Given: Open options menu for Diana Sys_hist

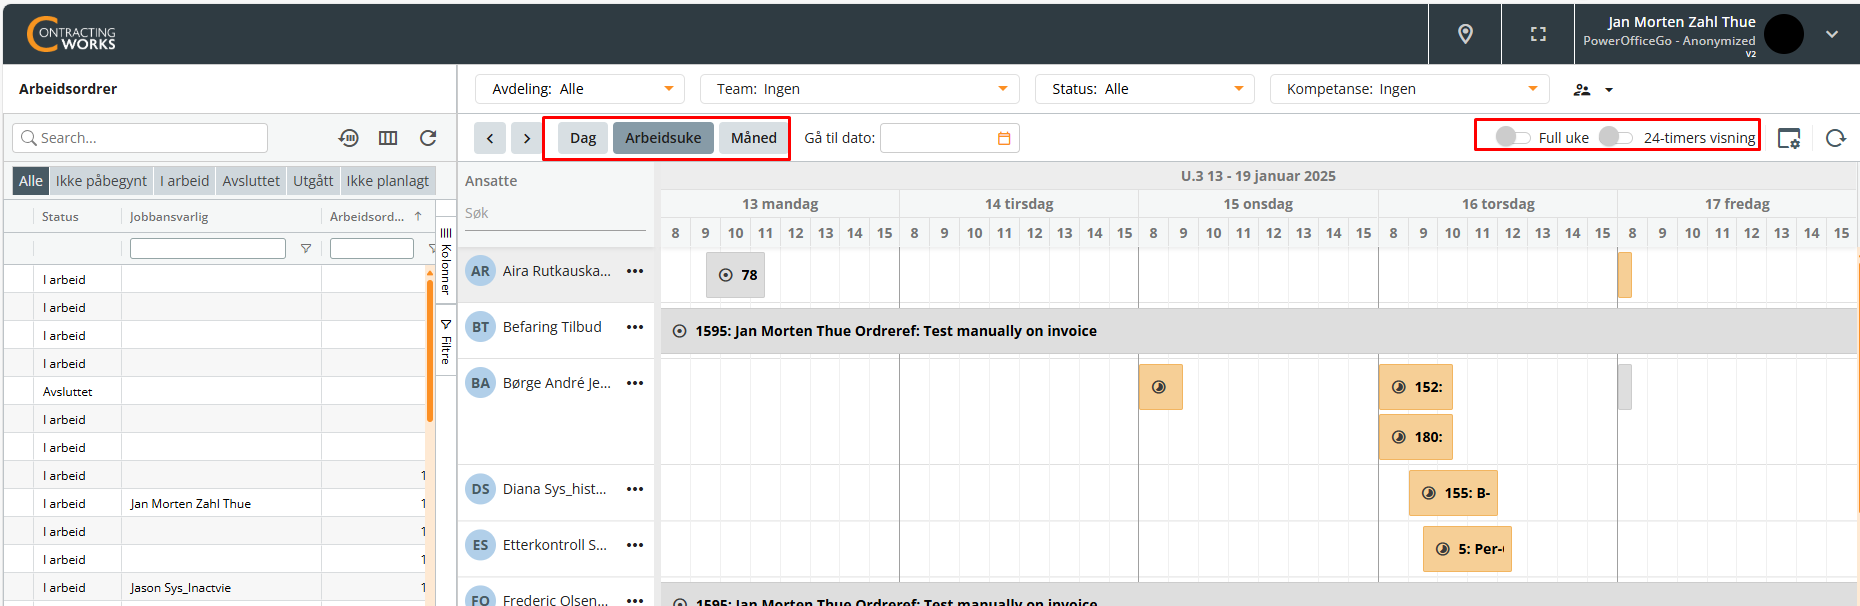Looking at the screenshot, I should [x=635, y=489].
